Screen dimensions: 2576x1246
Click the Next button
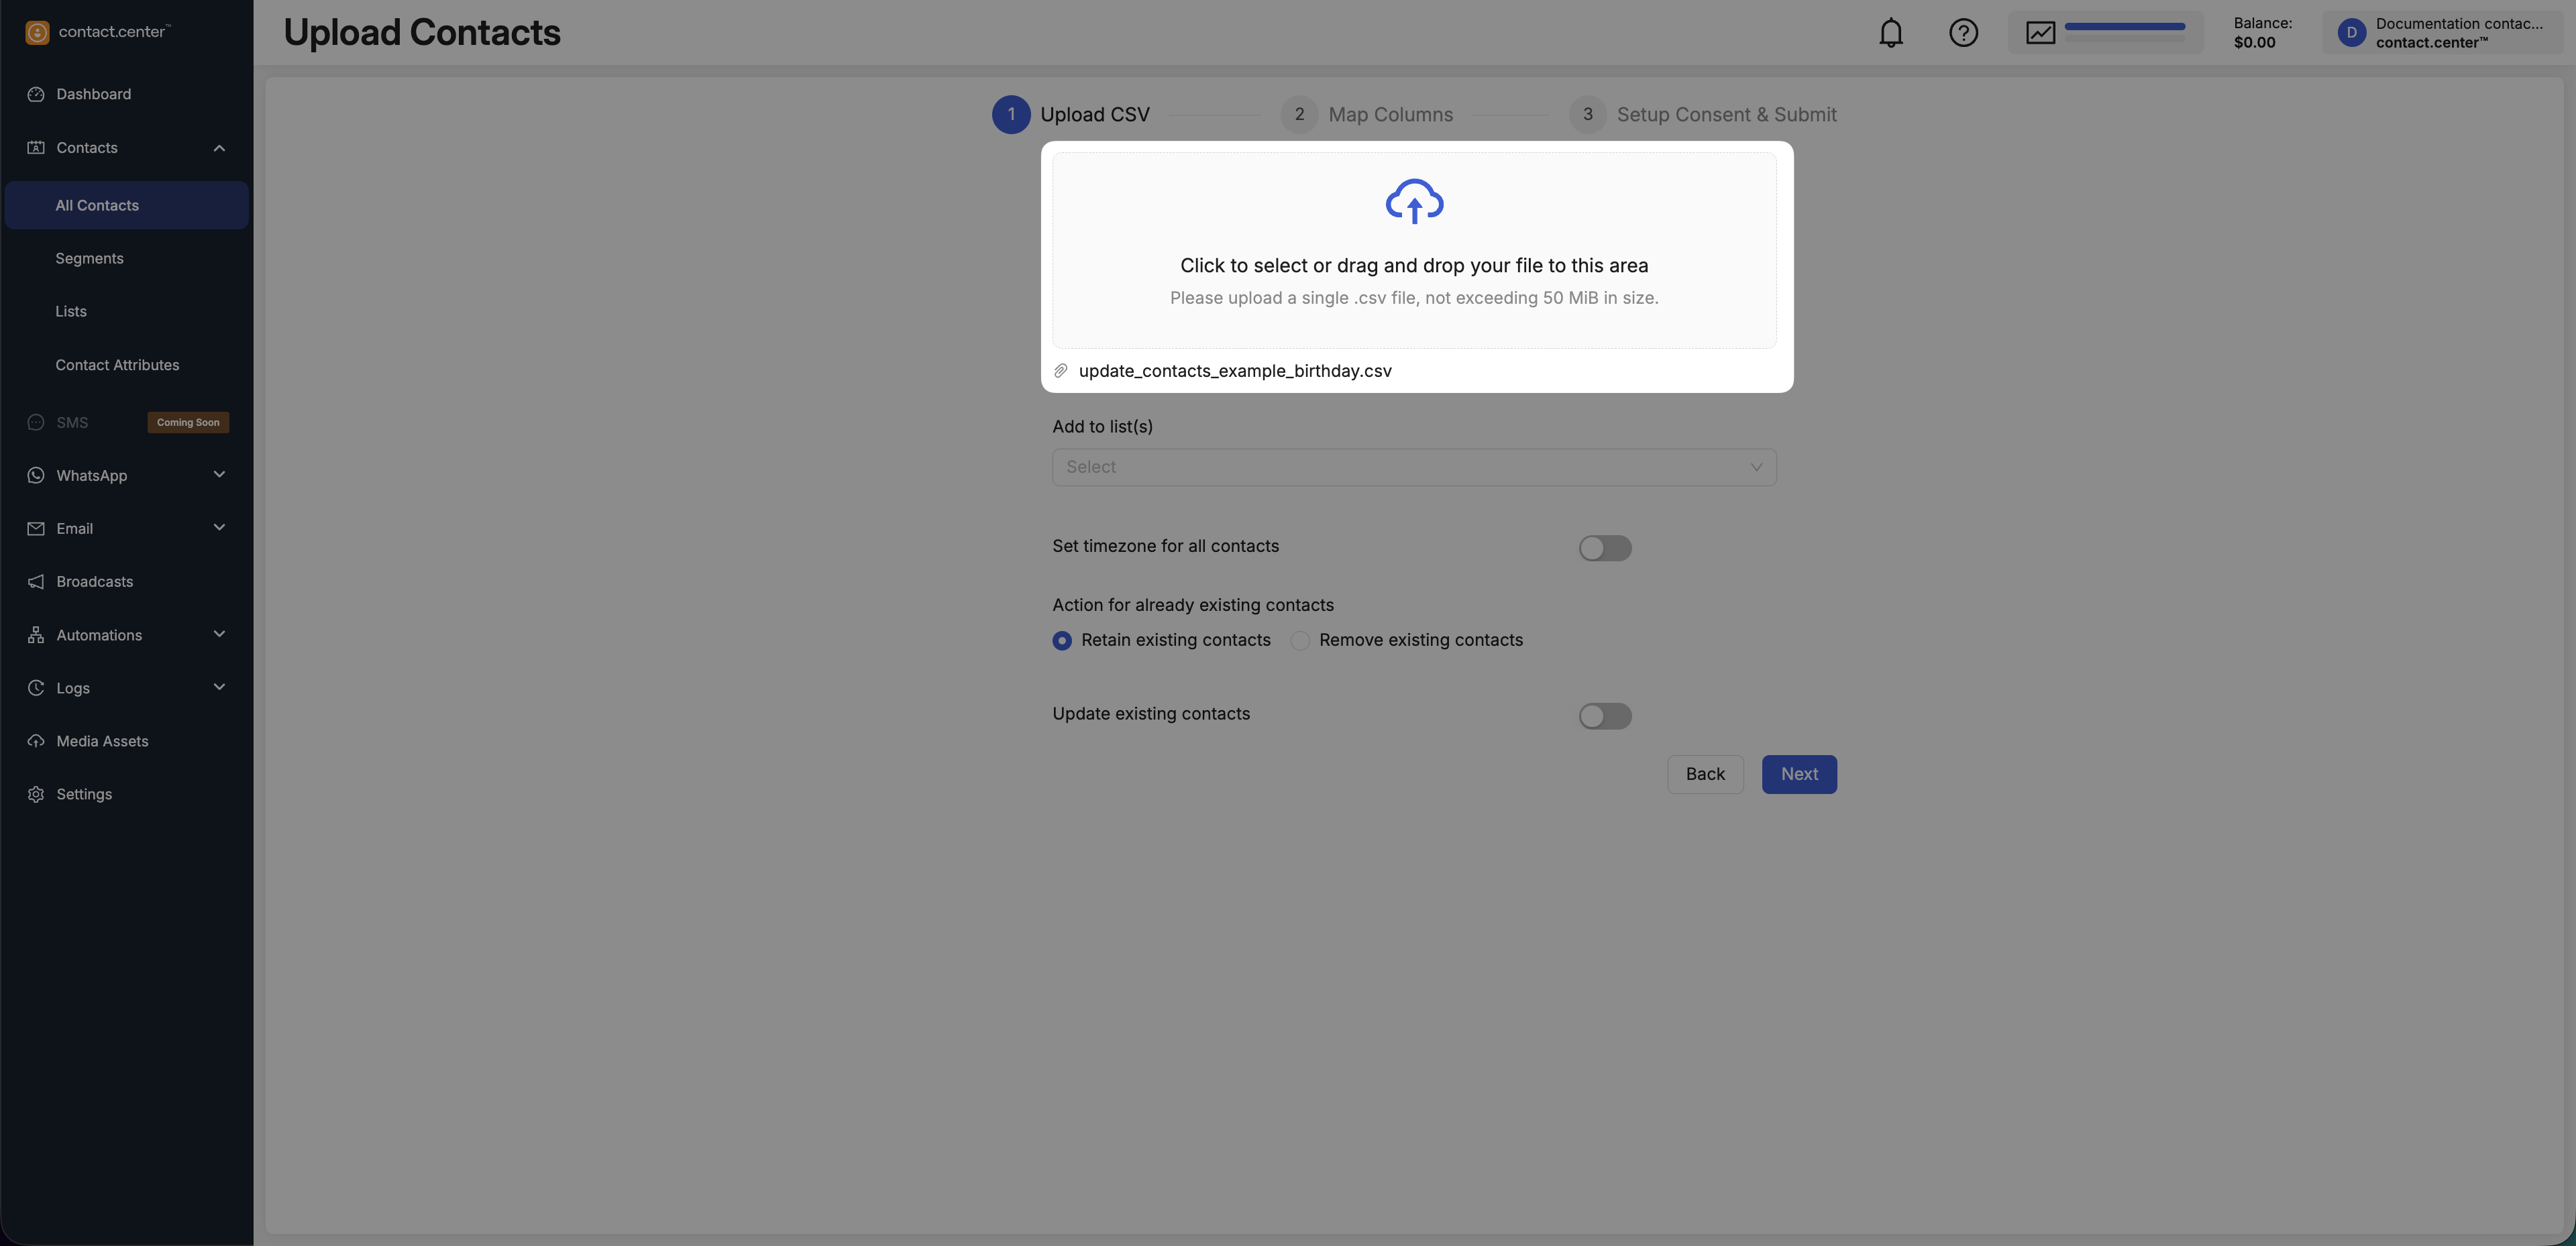pos(1798,774)
